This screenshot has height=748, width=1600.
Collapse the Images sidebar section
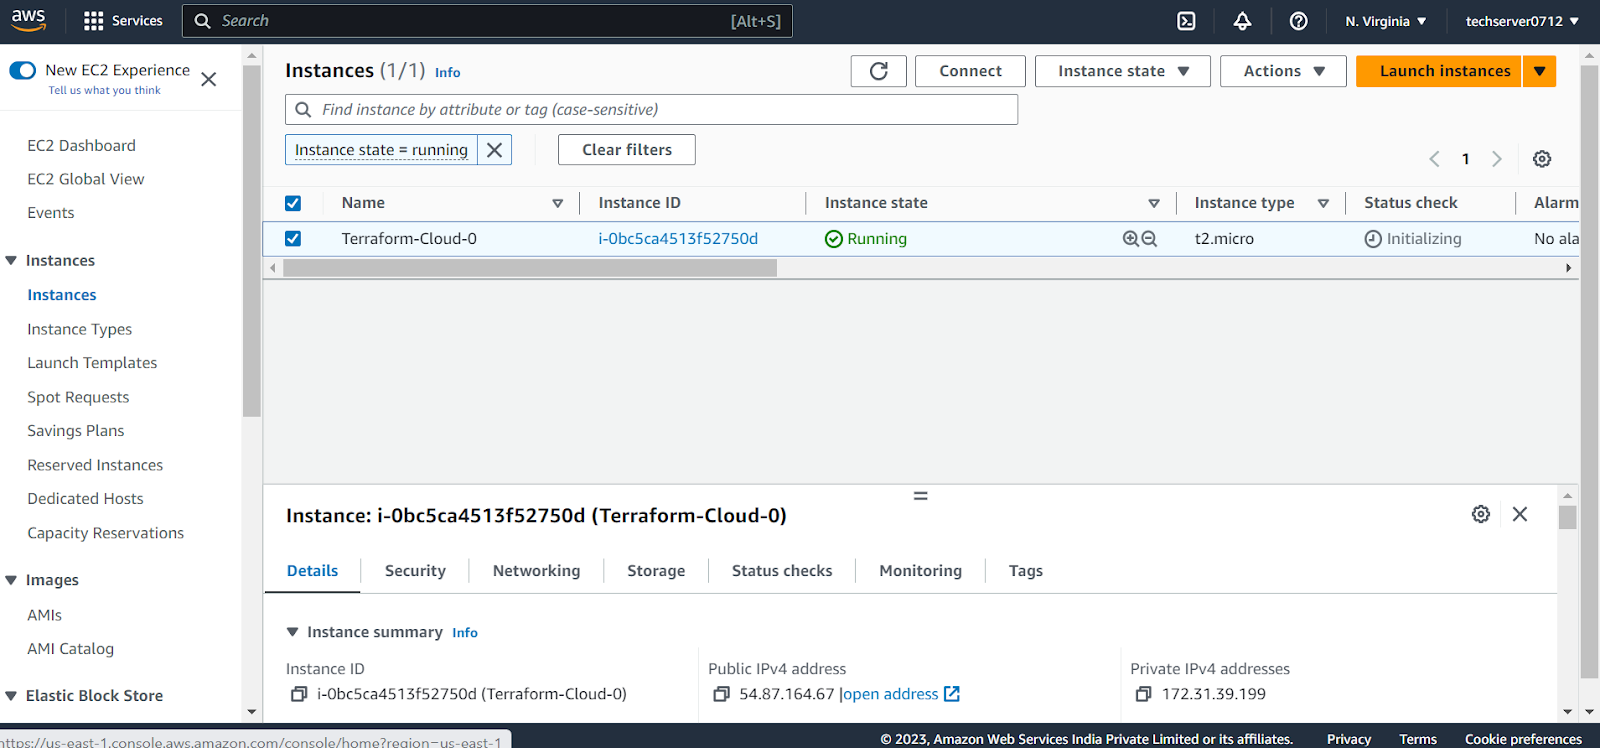click(x=11, y=580)
